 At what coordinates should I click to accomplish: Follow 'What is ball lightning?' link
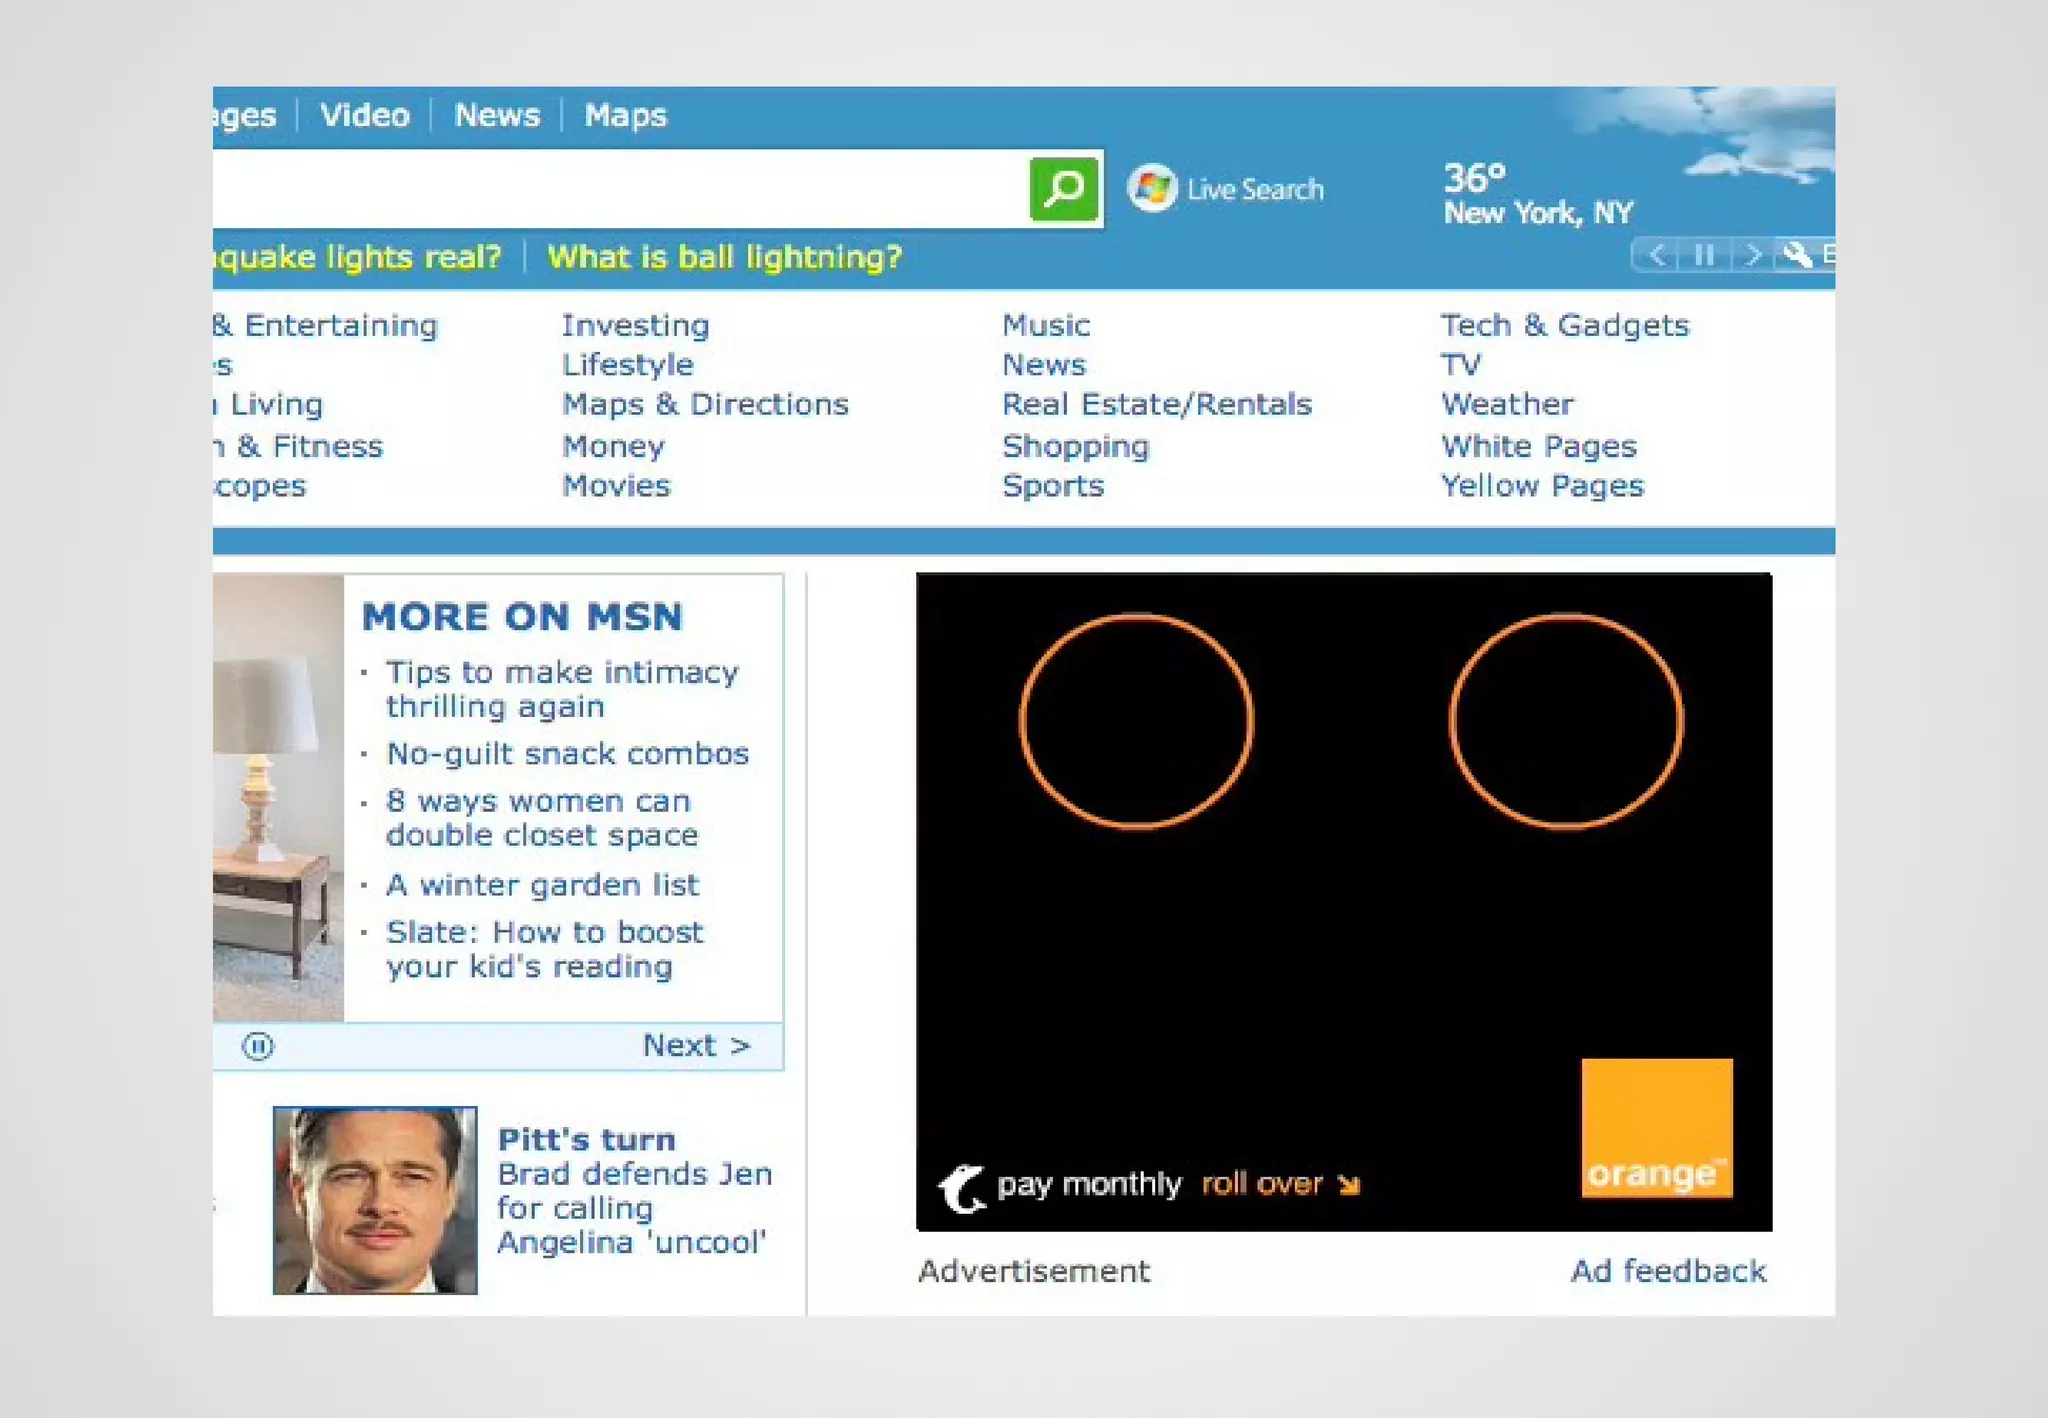tap(724, 258)
